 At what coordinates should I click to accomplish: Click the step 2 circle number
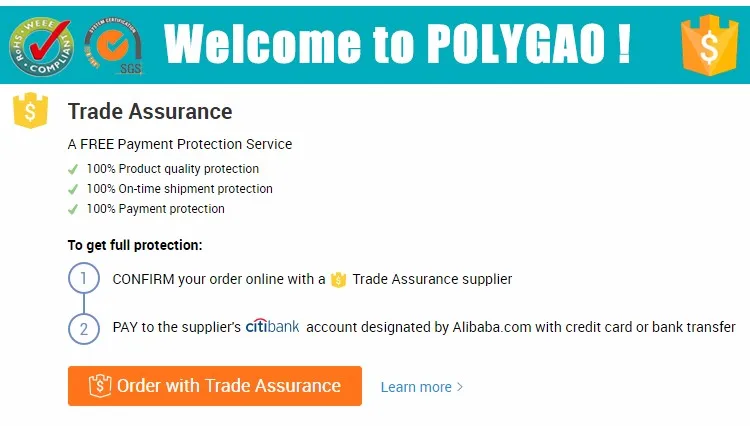tap(84, 329)
